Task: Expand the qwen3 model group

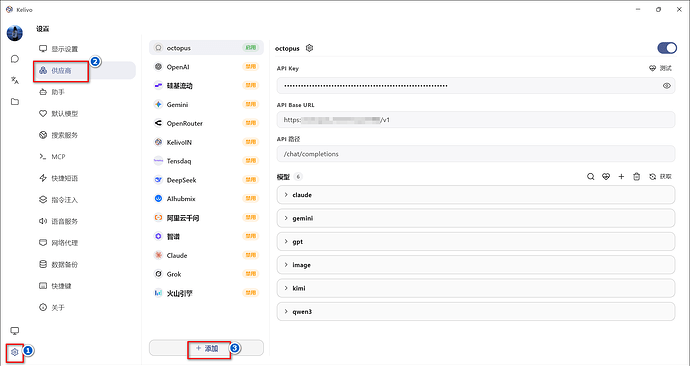Action: tap(476, 311)
